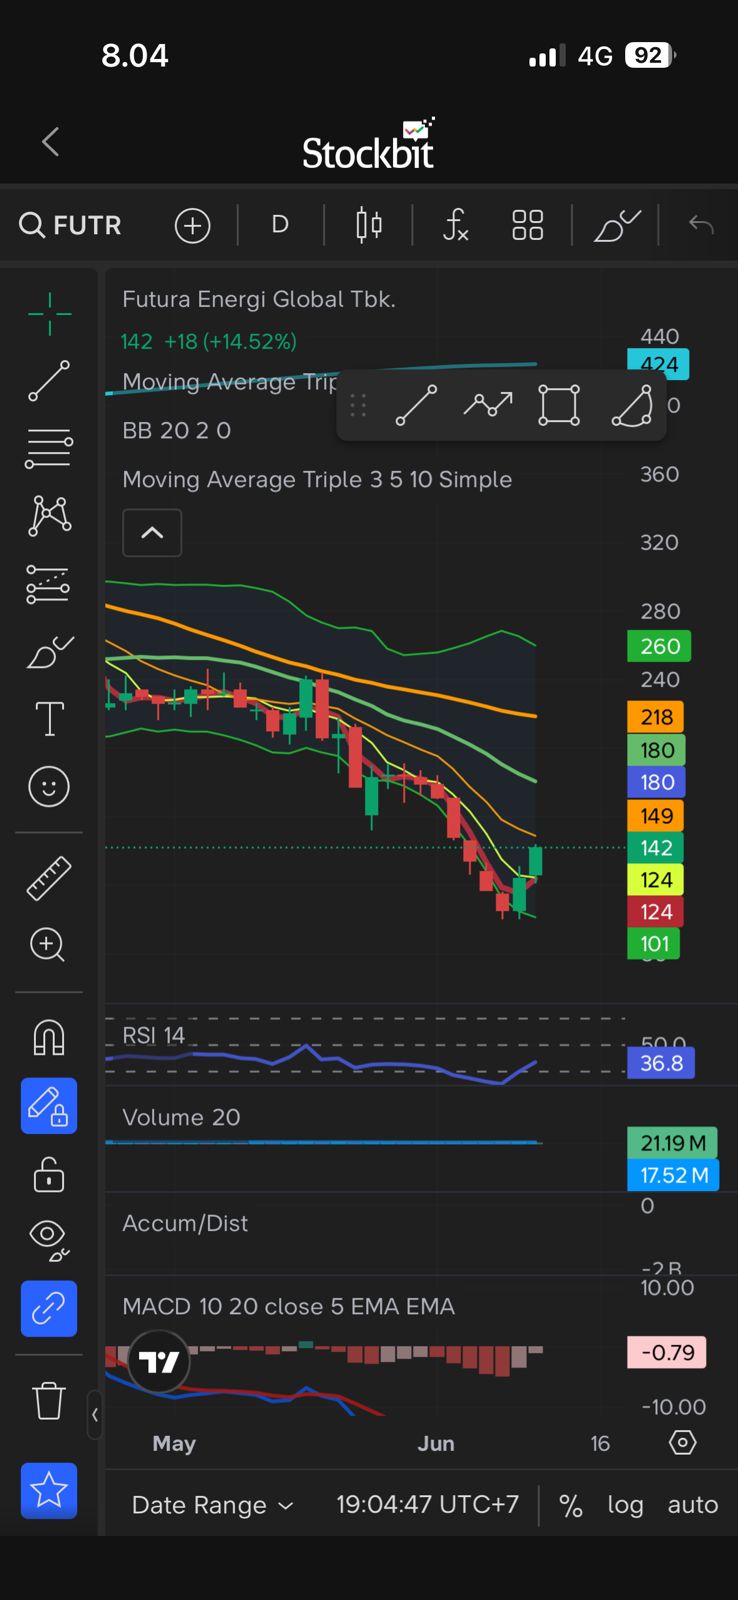Click the -0.79 MACD value label
Screen dimensions: 738x1600
click(667, 1352)
